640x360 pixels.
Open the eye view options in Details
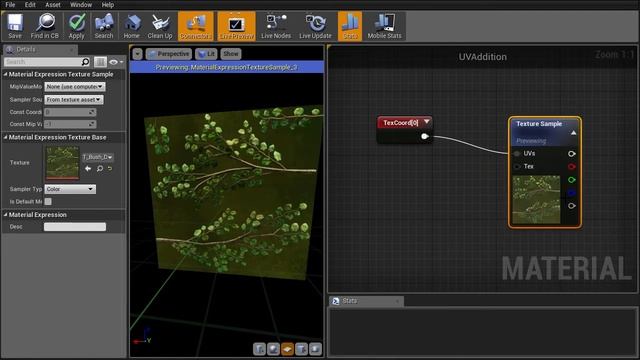pos(116,62)
